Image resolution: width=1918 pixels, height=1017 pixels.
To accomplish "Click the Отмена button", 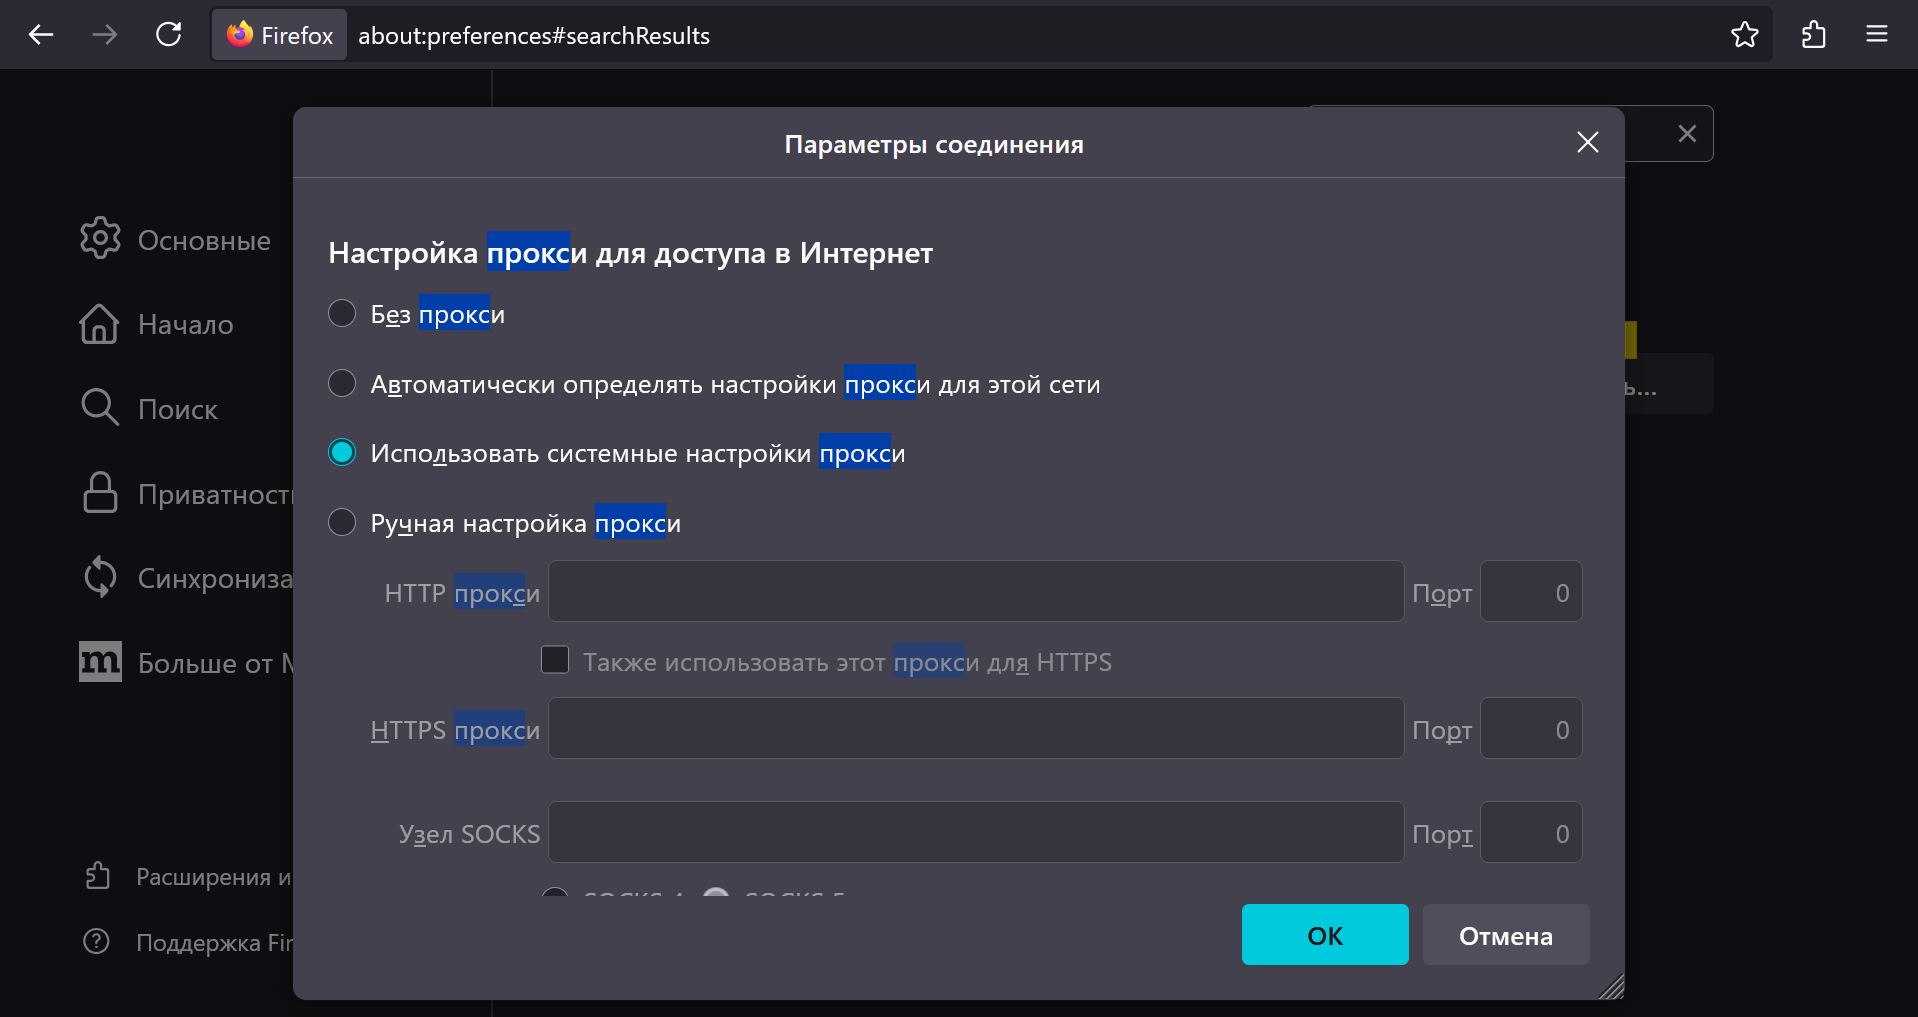I will (x=1506, y=935).
